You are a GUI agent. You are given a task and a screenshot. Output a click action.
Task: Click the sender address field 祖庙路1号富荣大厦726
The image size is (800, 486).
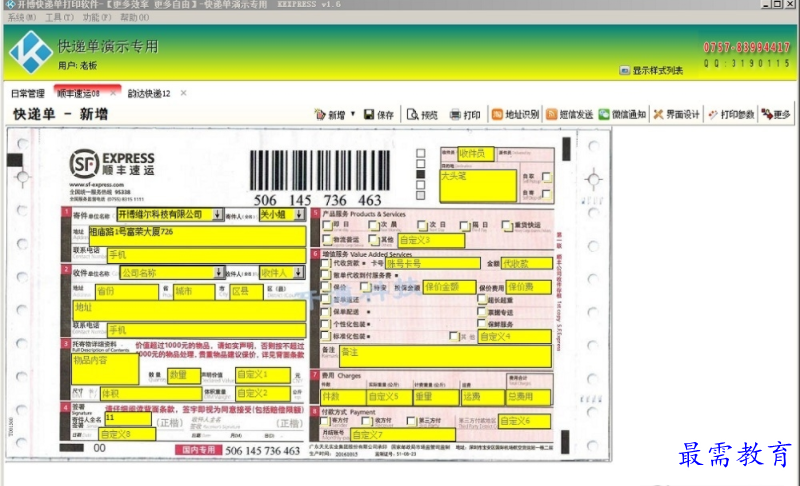(197, 236)
